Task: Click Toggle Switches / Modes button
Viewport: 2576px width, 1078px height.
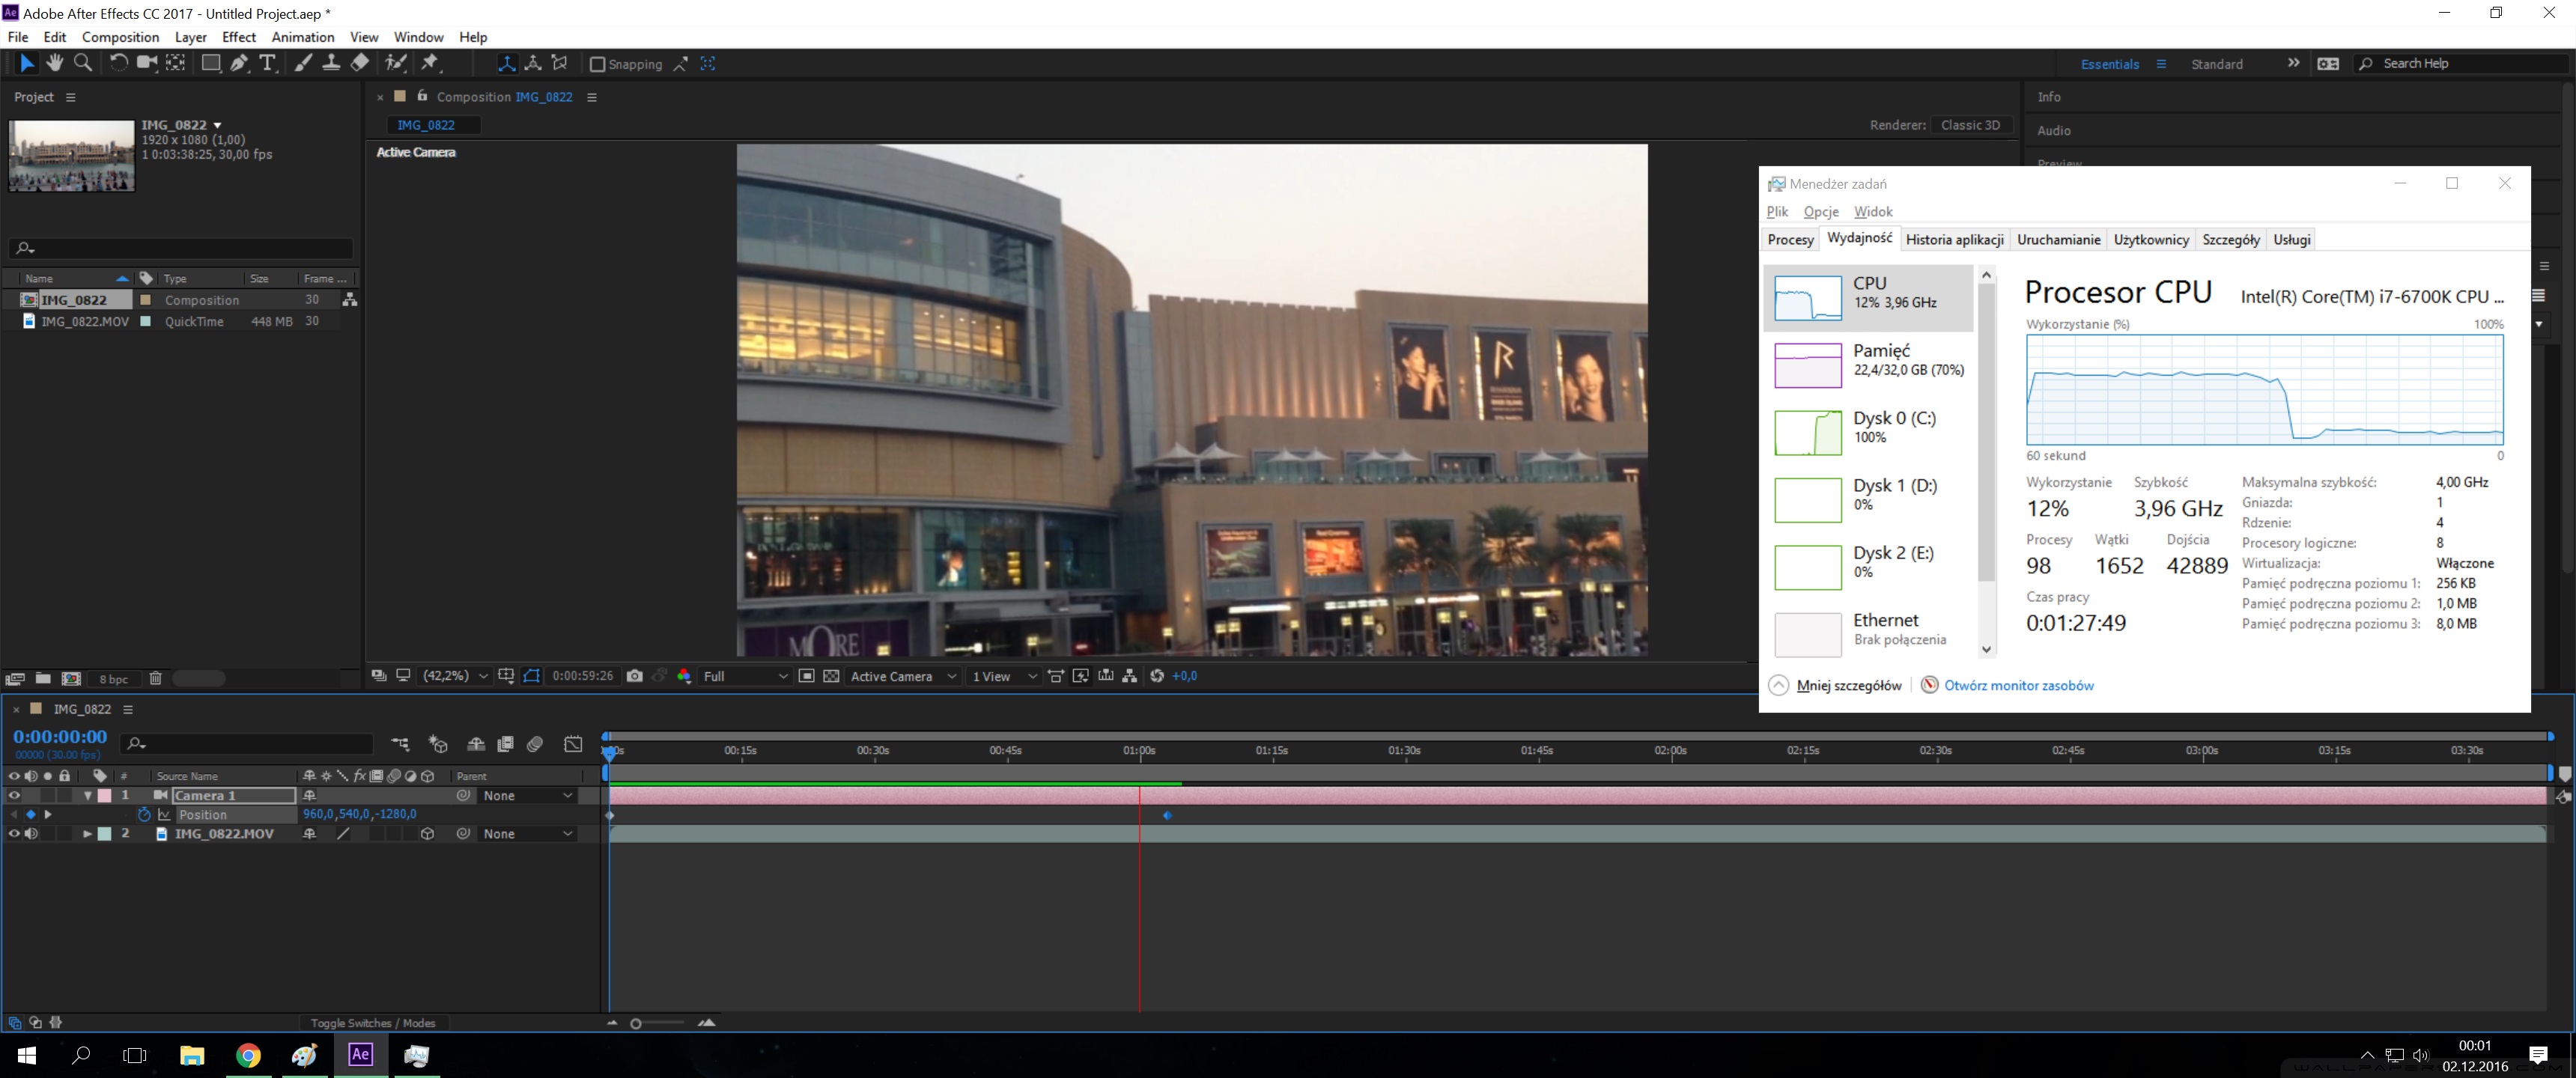Action: [372, 1023]
